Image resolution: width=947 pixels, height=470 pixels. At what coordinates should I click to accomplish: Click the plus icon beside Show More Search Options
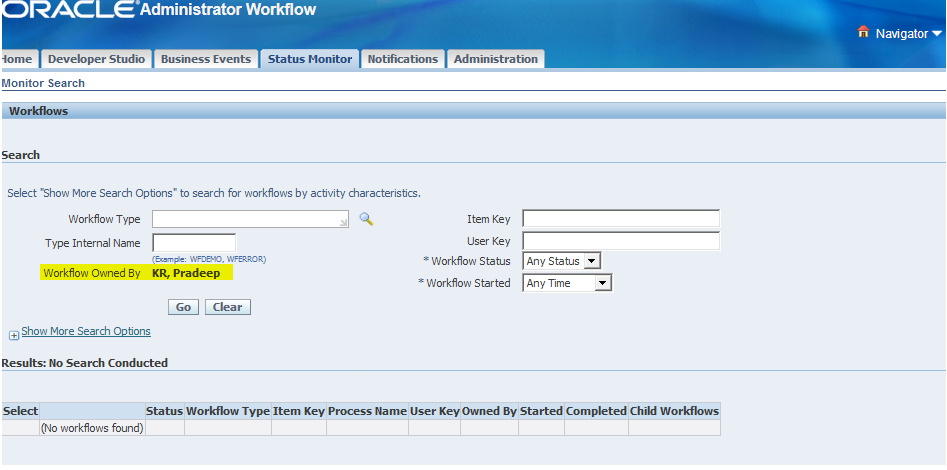click(13, 335)
